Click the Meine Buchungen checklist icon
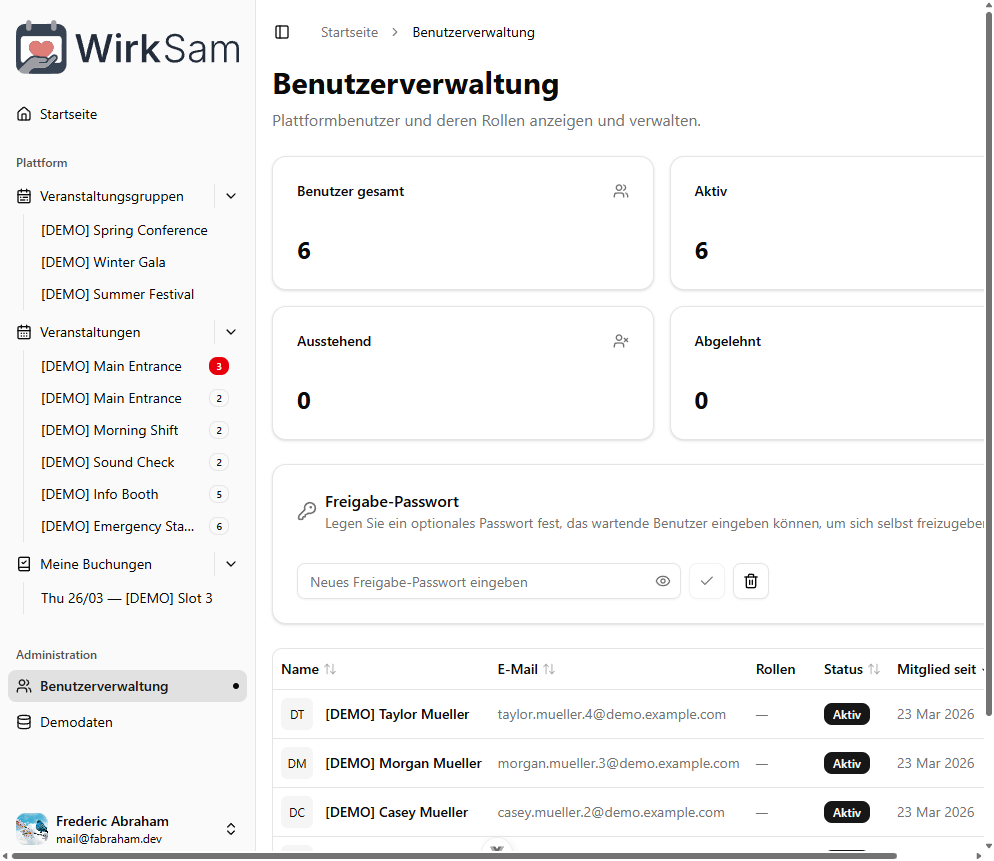 pos(24,564)
